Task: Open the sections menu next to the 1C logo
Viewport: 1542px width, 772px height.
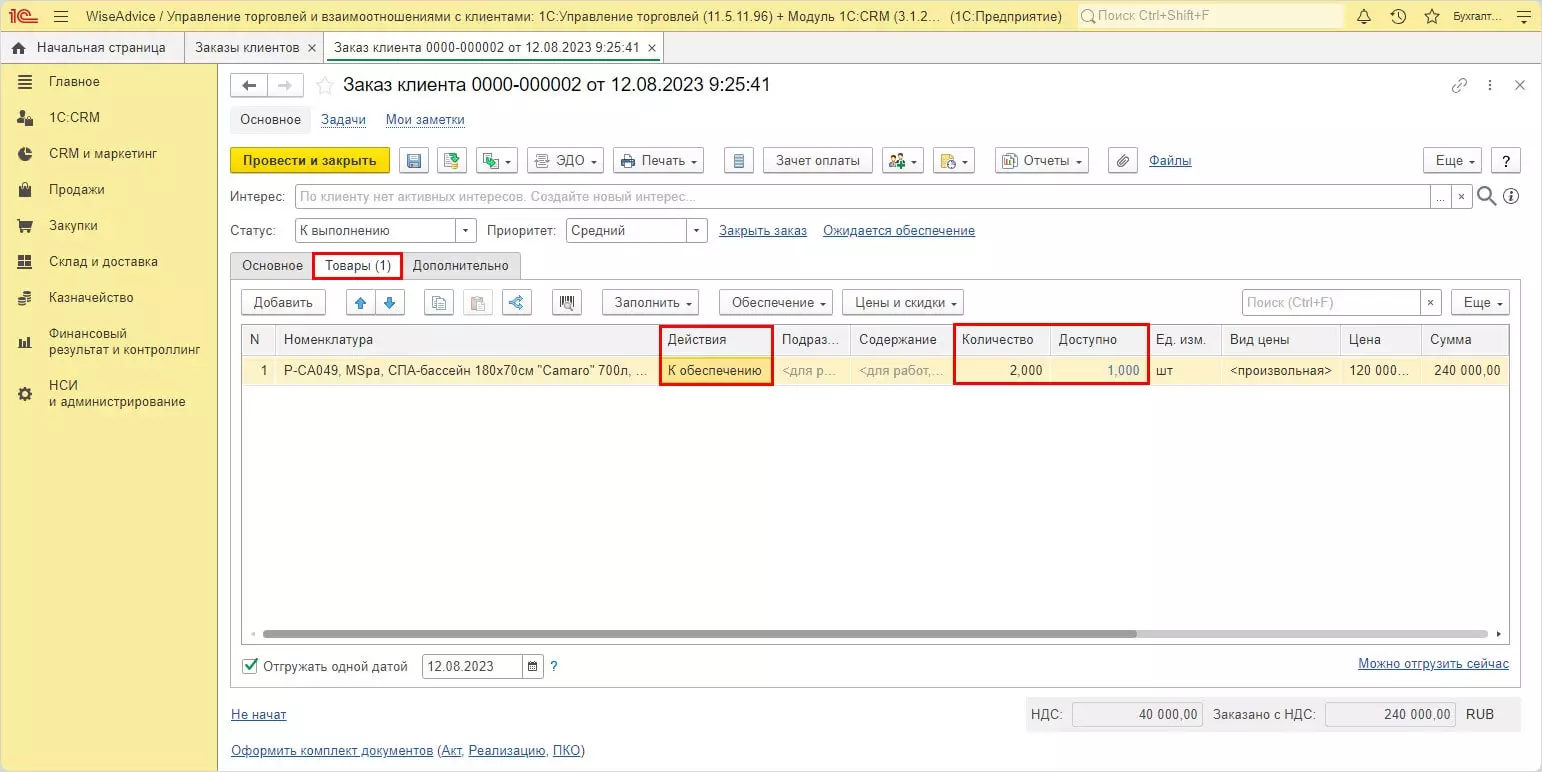Action: click(60, 16)
